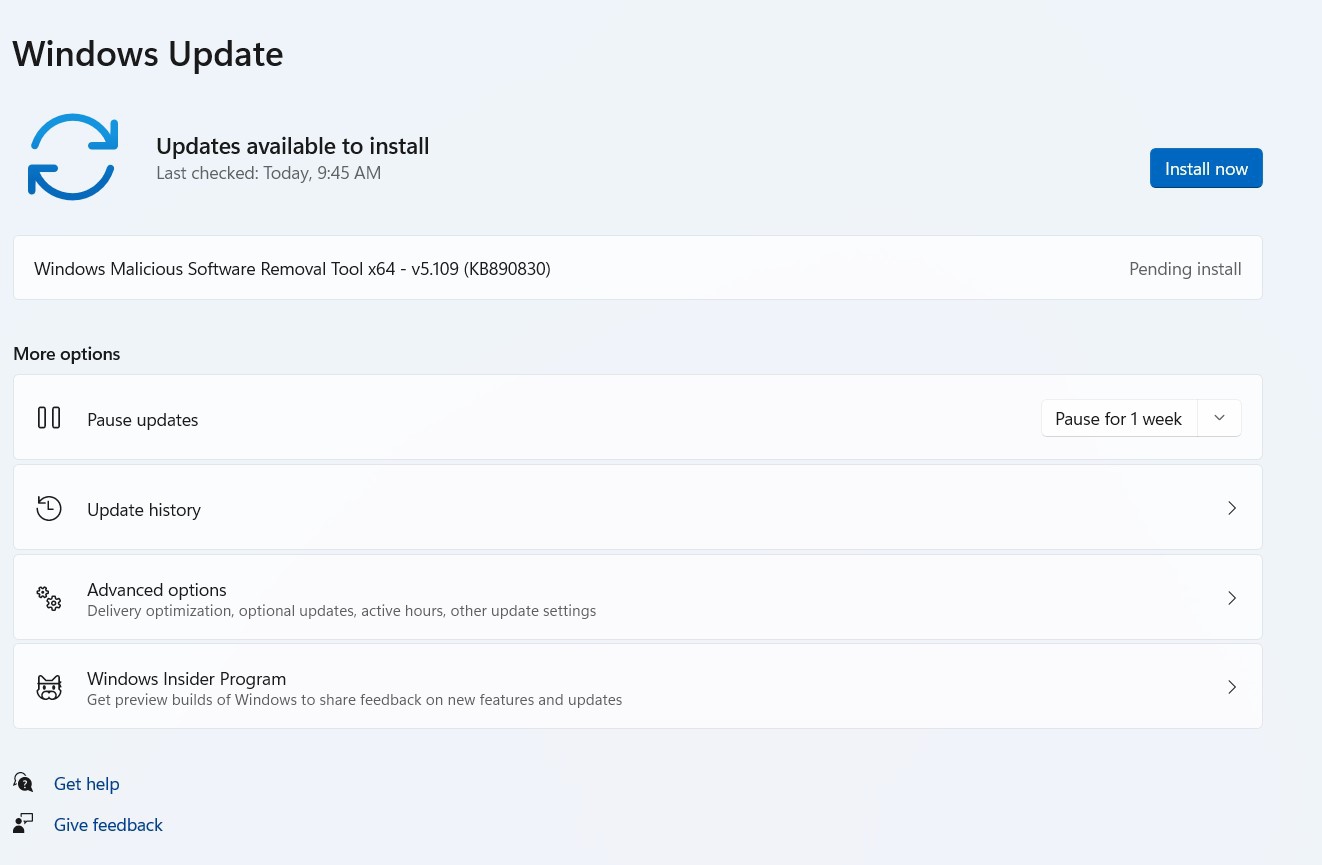
Task: Select the Update history label
Action: click(144, 510)
